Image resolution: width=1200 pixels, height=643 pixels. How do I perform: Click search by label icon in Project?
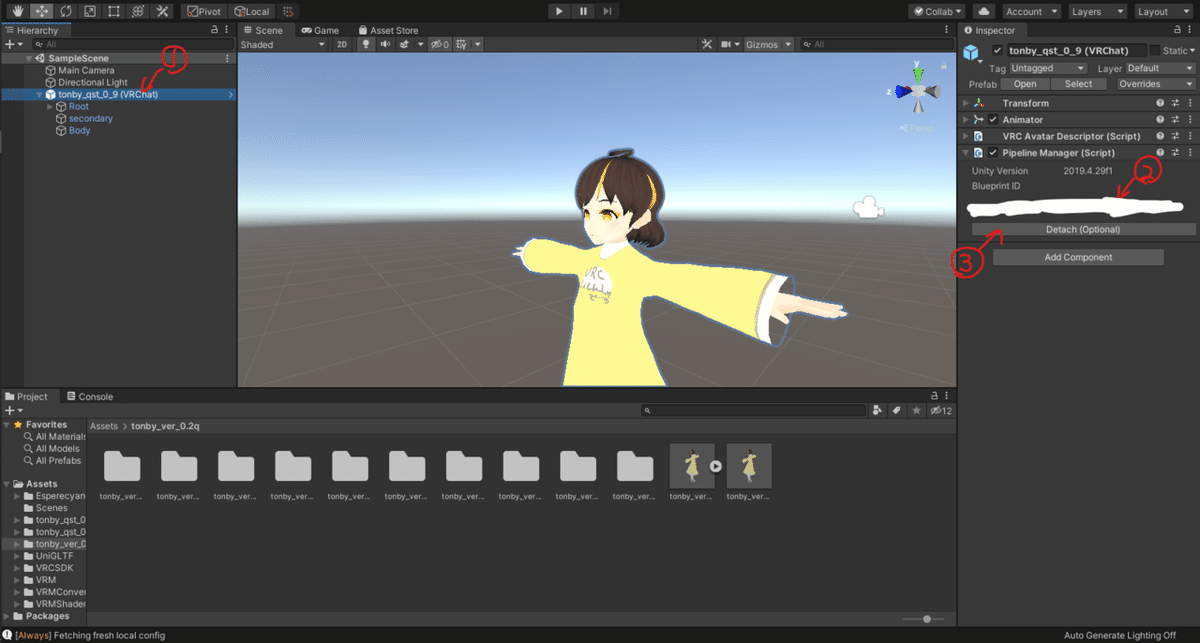click(897, 410)
